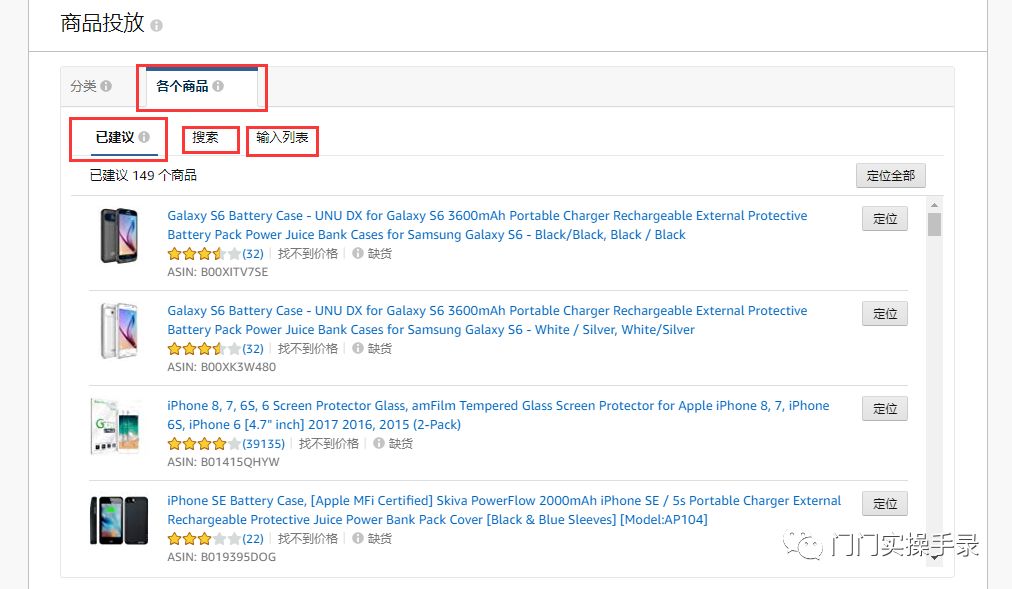Click 缺货 info icon for ASIN B01415QHYW

click(379, 444)
